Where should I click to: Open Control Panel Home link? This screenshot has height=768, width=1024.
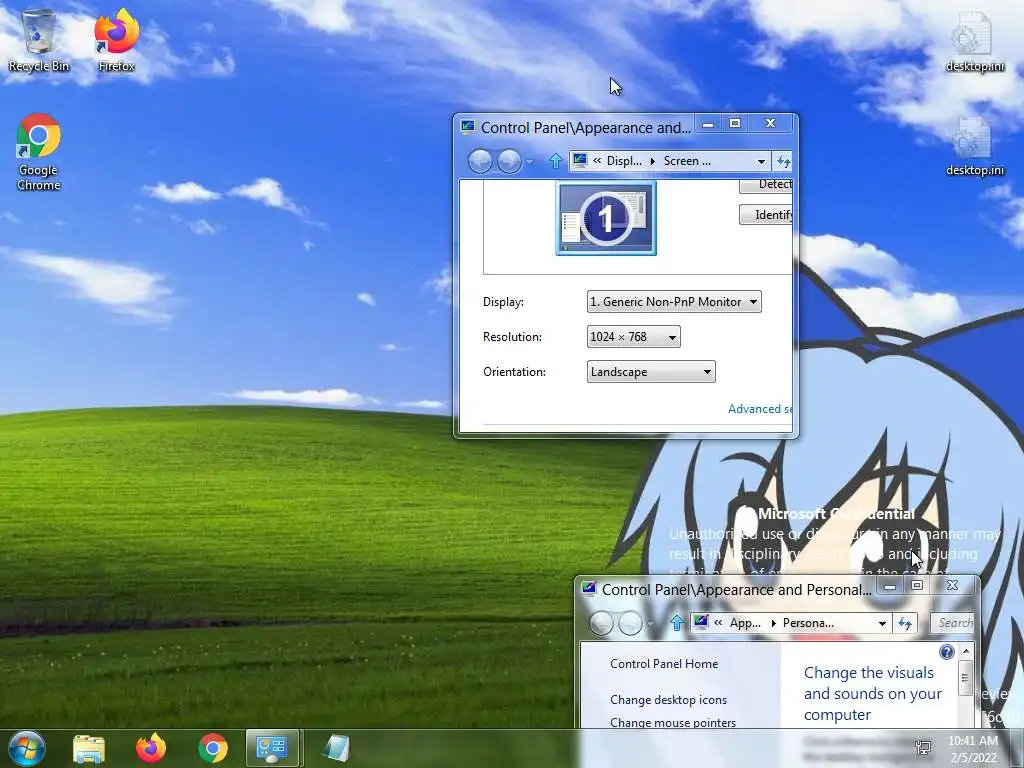pyautogui.click(x=664, y=664)
